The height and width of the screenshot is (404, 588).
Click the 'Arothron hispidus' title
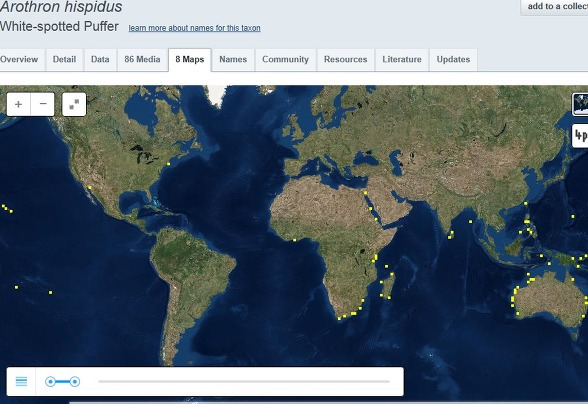61,6
